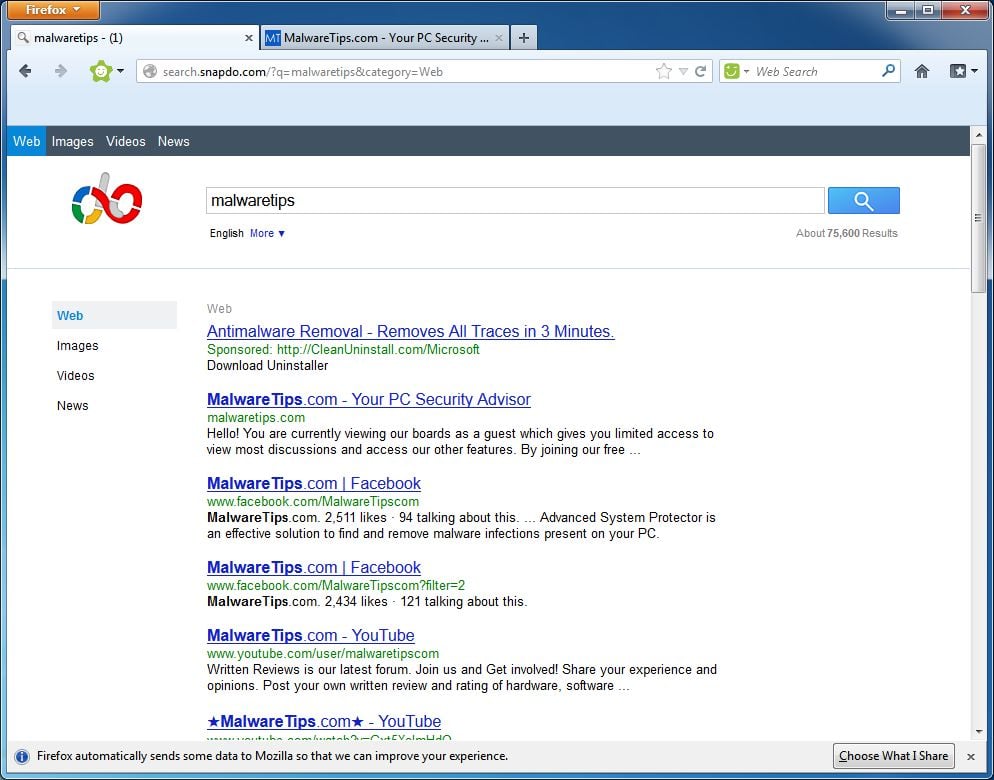
Task: Expand the More language dropdown
Action: (x=267, y=233)
